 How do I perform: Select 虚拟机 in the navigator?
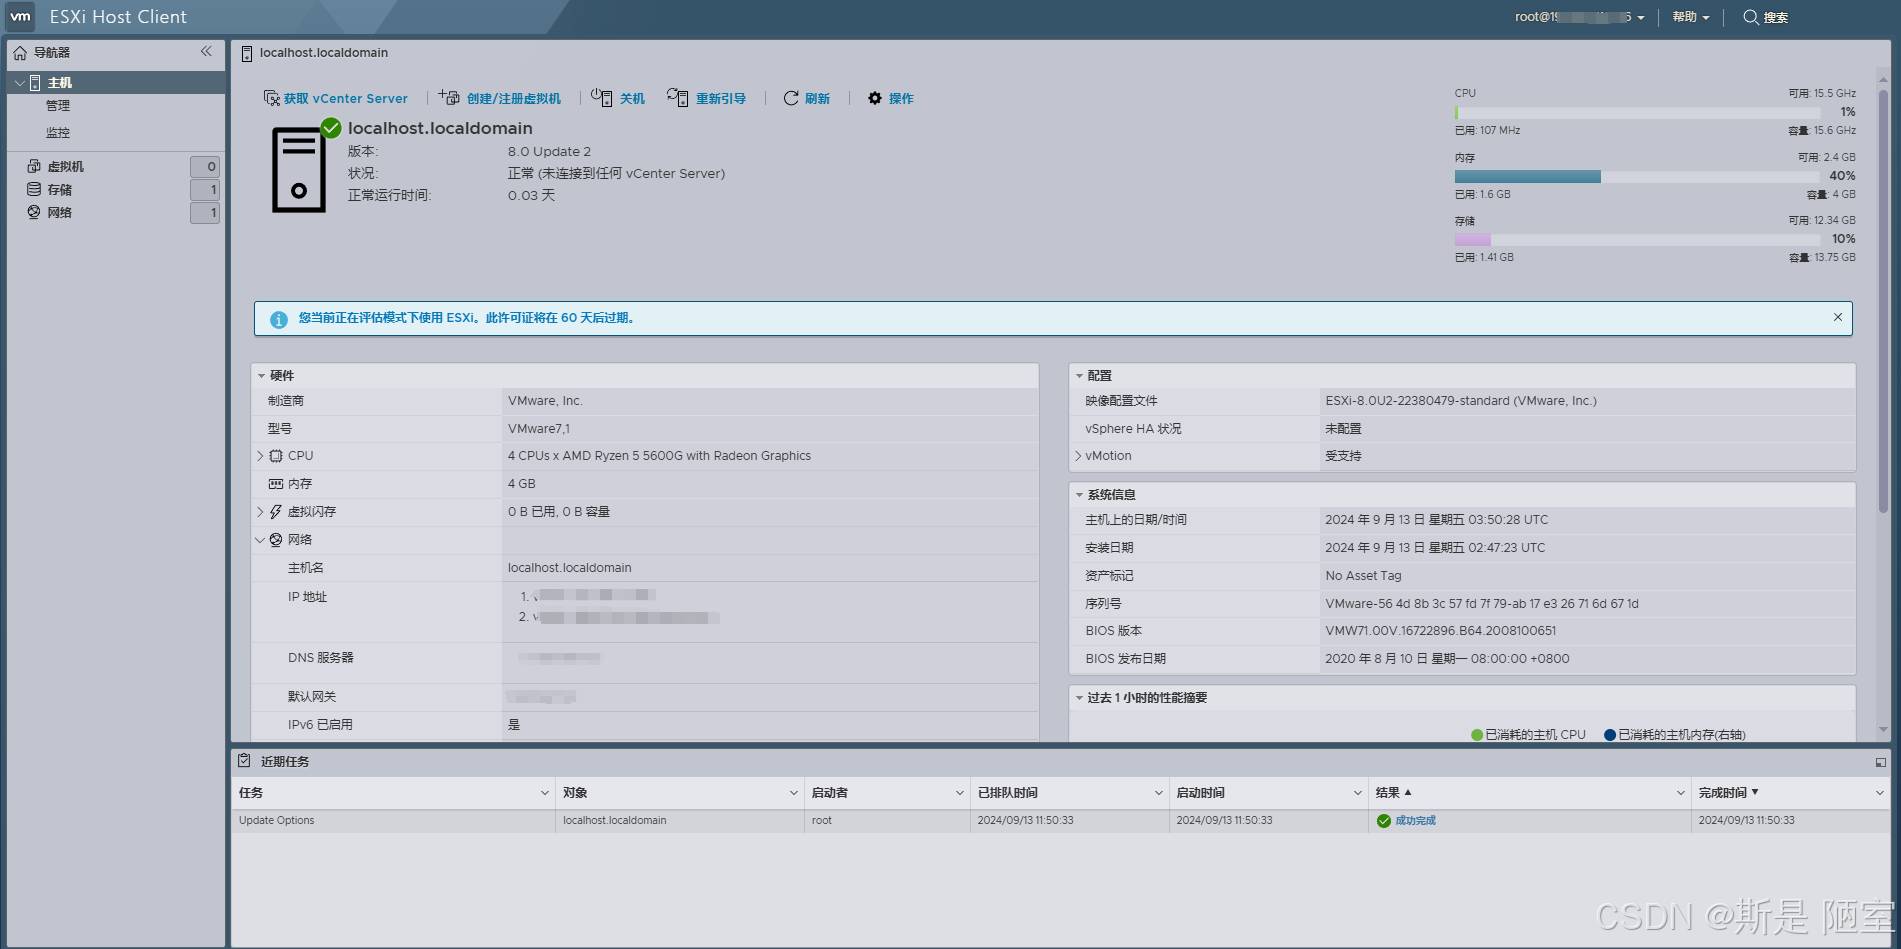click(66, 167)
